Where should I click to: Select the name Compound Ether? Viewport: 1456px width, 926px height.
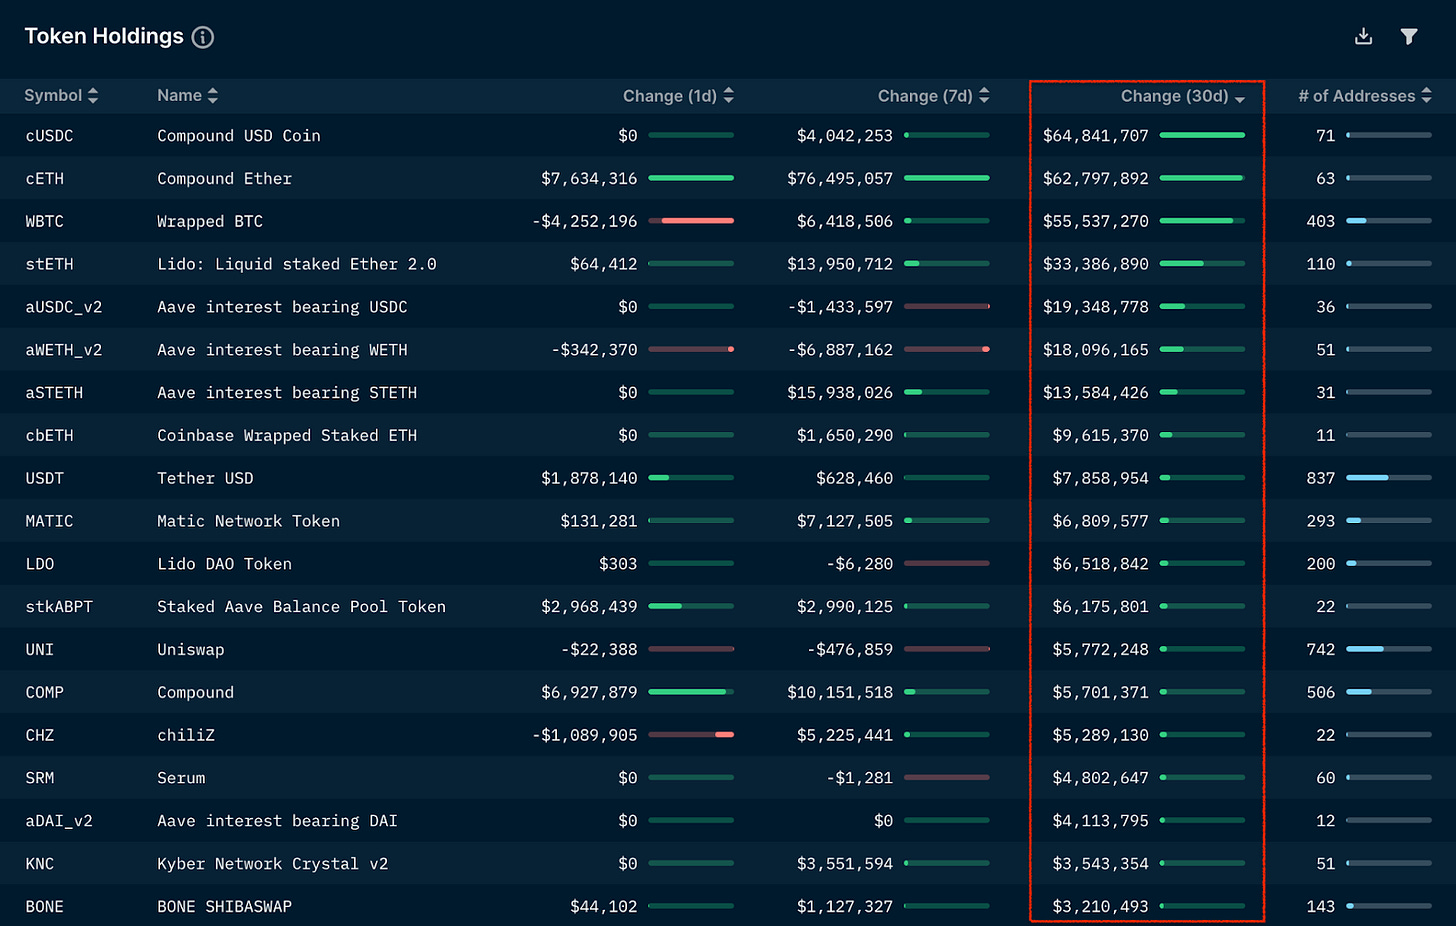tap(224, 179)
